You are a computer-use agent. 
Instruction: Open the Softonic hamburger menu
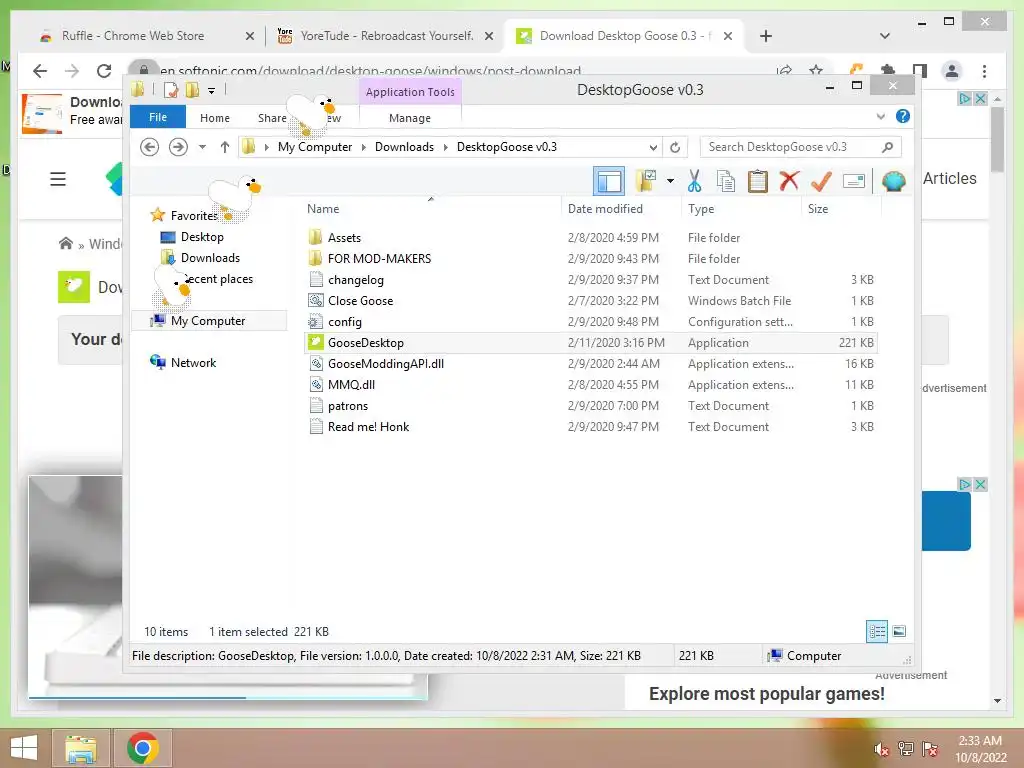(x=58, y=179)
